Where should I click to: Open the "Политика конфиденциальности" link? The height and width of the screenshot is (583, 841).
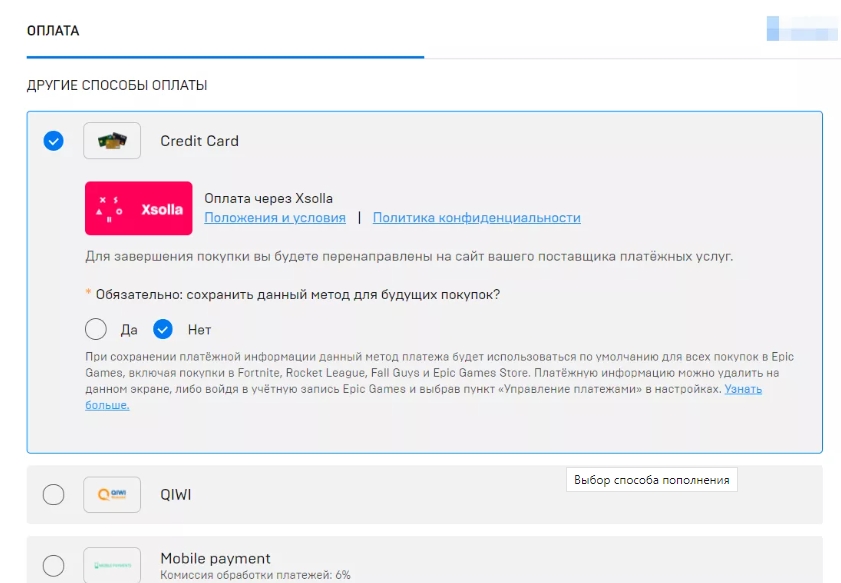click(x=476, y=218)
